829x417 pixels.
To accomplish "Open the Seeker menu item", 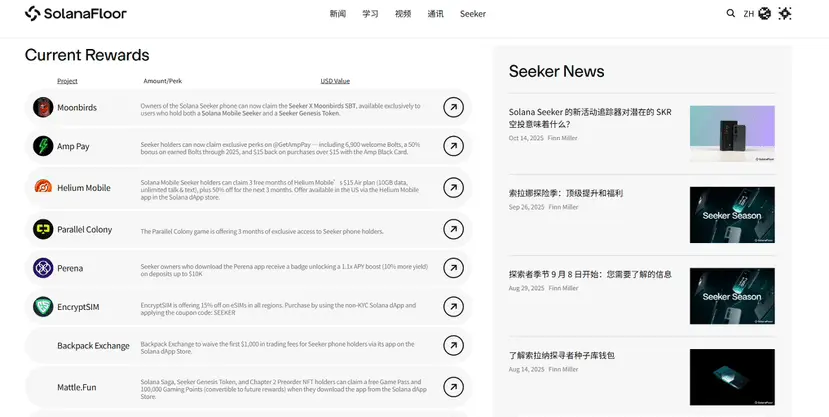I will pyautogui.click(x=473, y=14).
